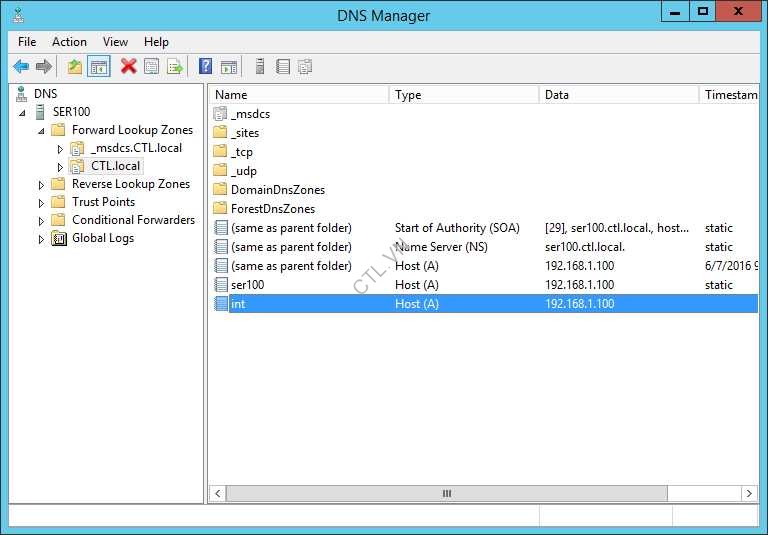Select Forward Lookup Zones in tree
768x535 pixels.
pos(132,130)
